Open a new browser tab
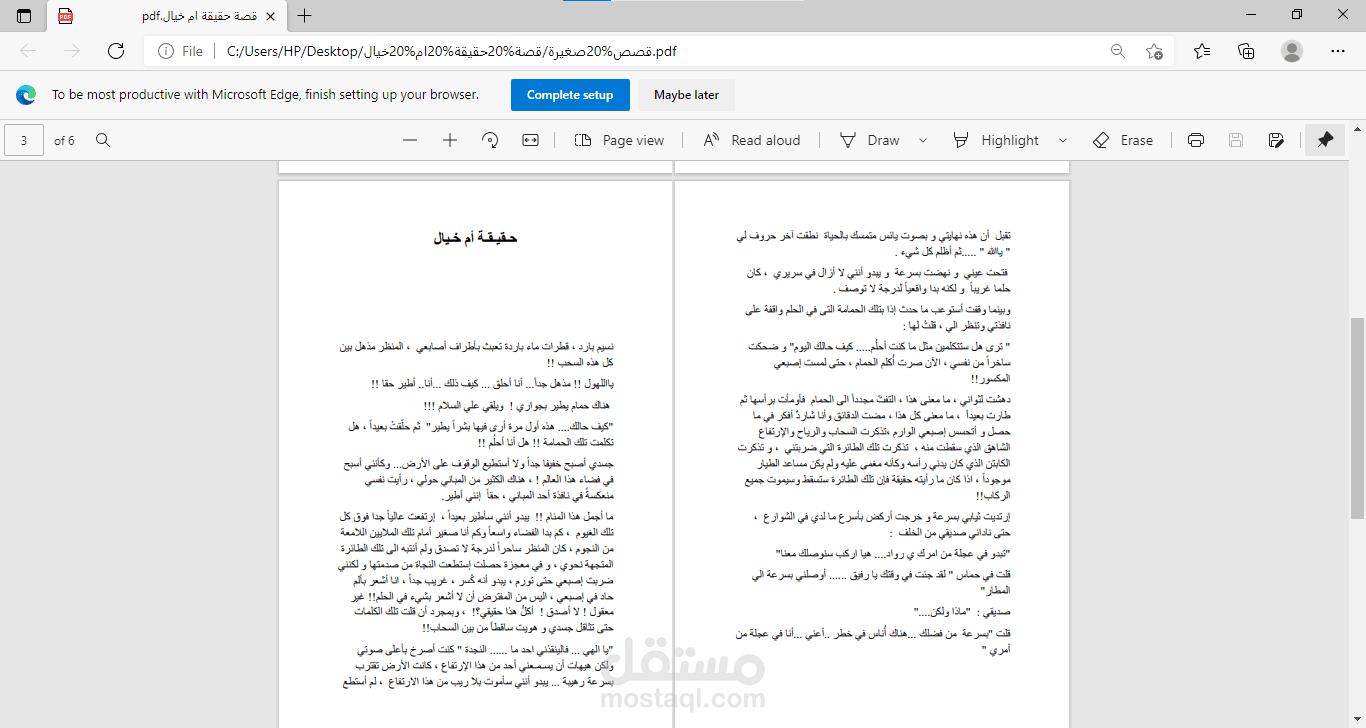 305,16
